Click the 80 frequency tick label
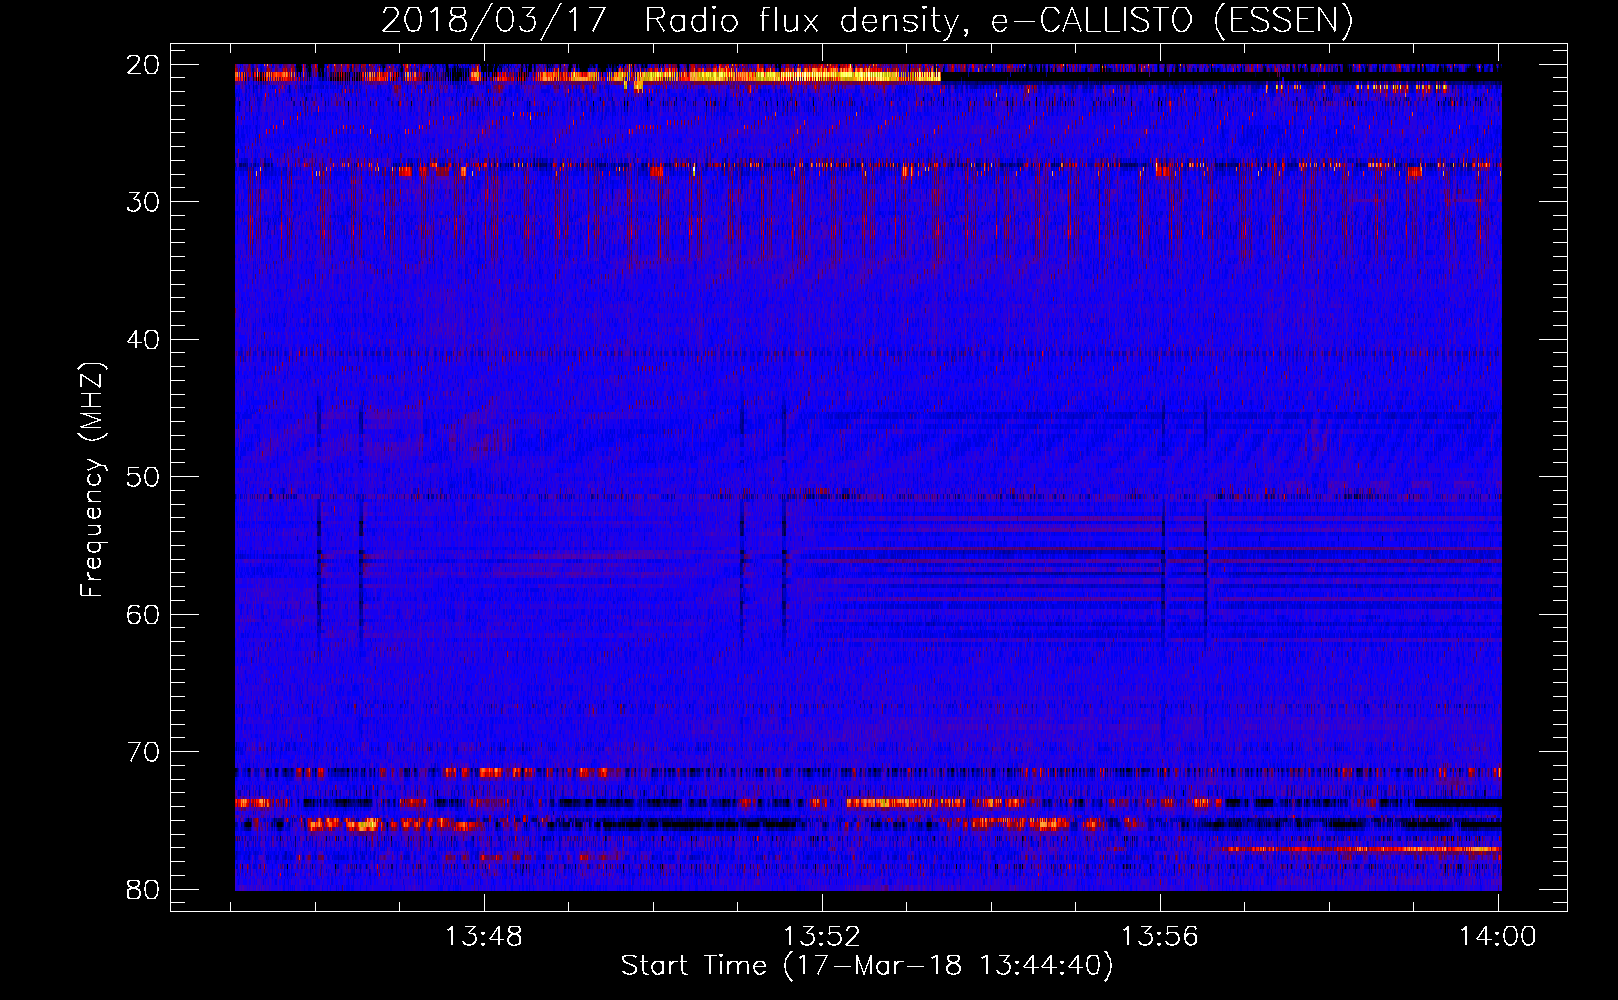 tap(143, 889)
